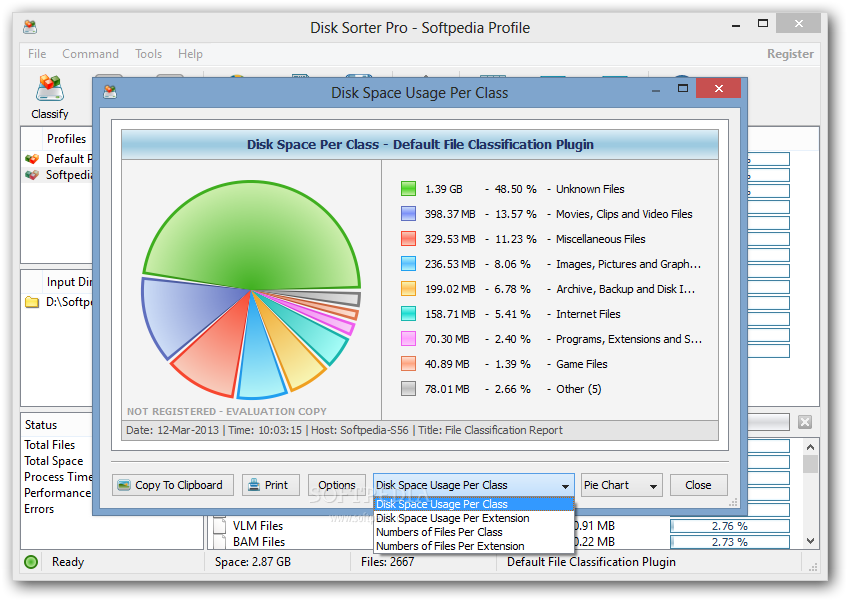Click the red Miscellaneous Files color swatch
This screenshot has height=601, width=848.
pos(408,239)
